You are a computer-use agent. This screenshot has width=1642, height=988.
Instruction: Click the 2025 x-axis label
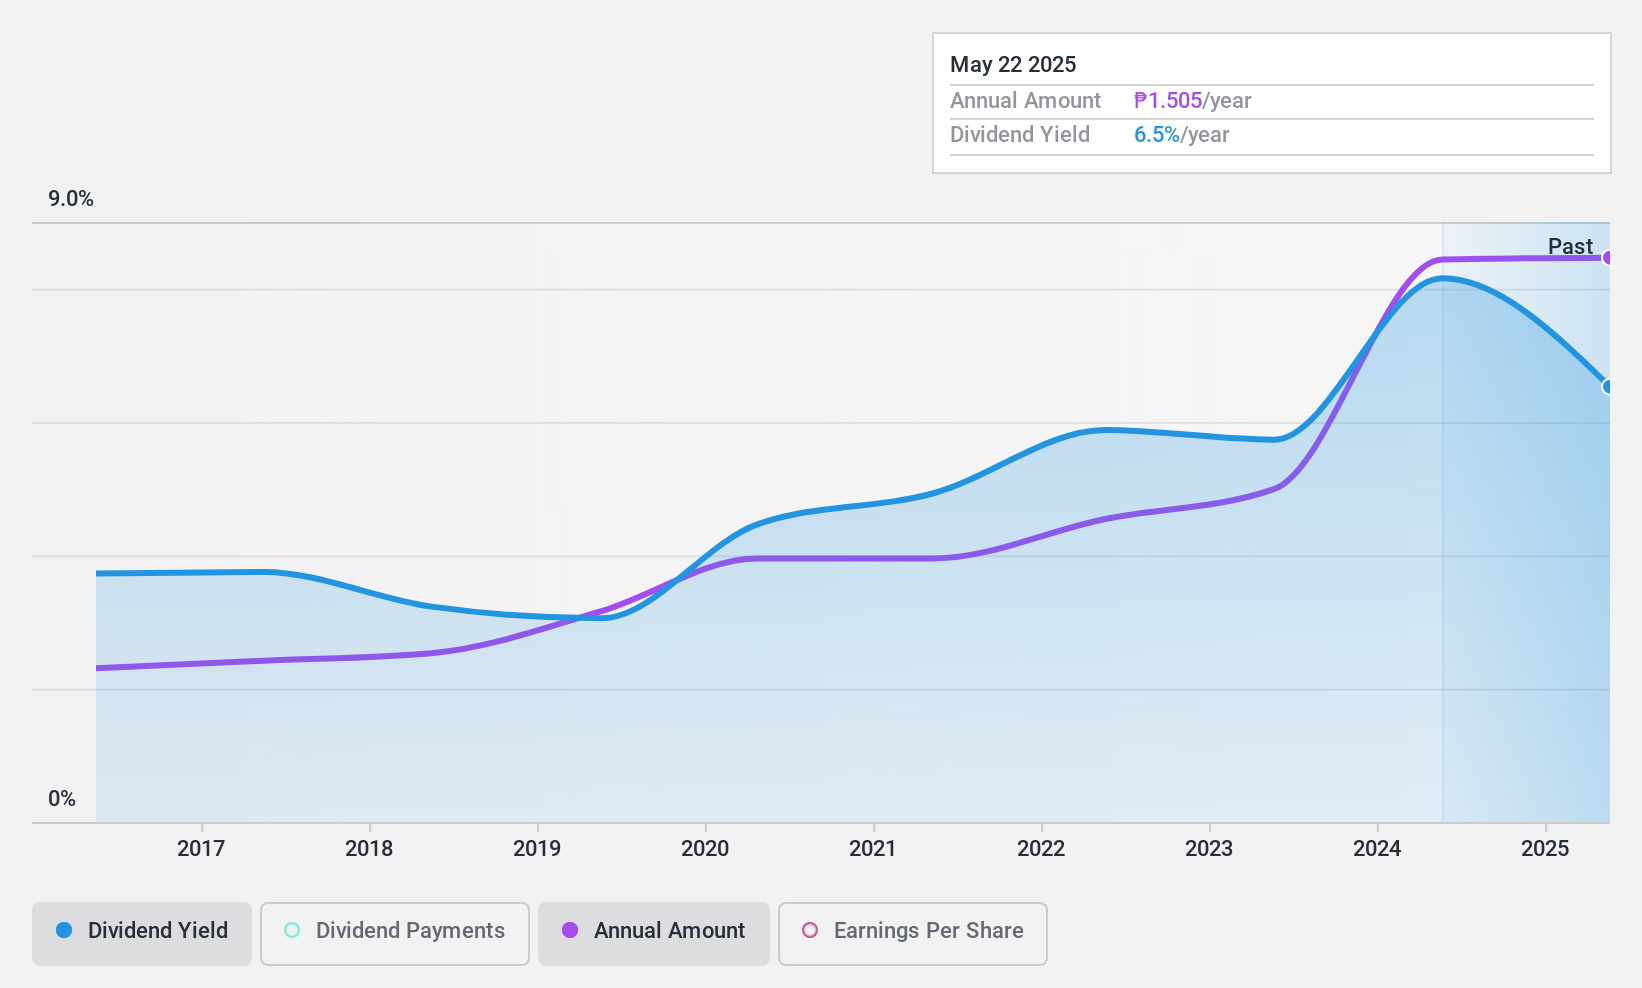coord(1545,849)
